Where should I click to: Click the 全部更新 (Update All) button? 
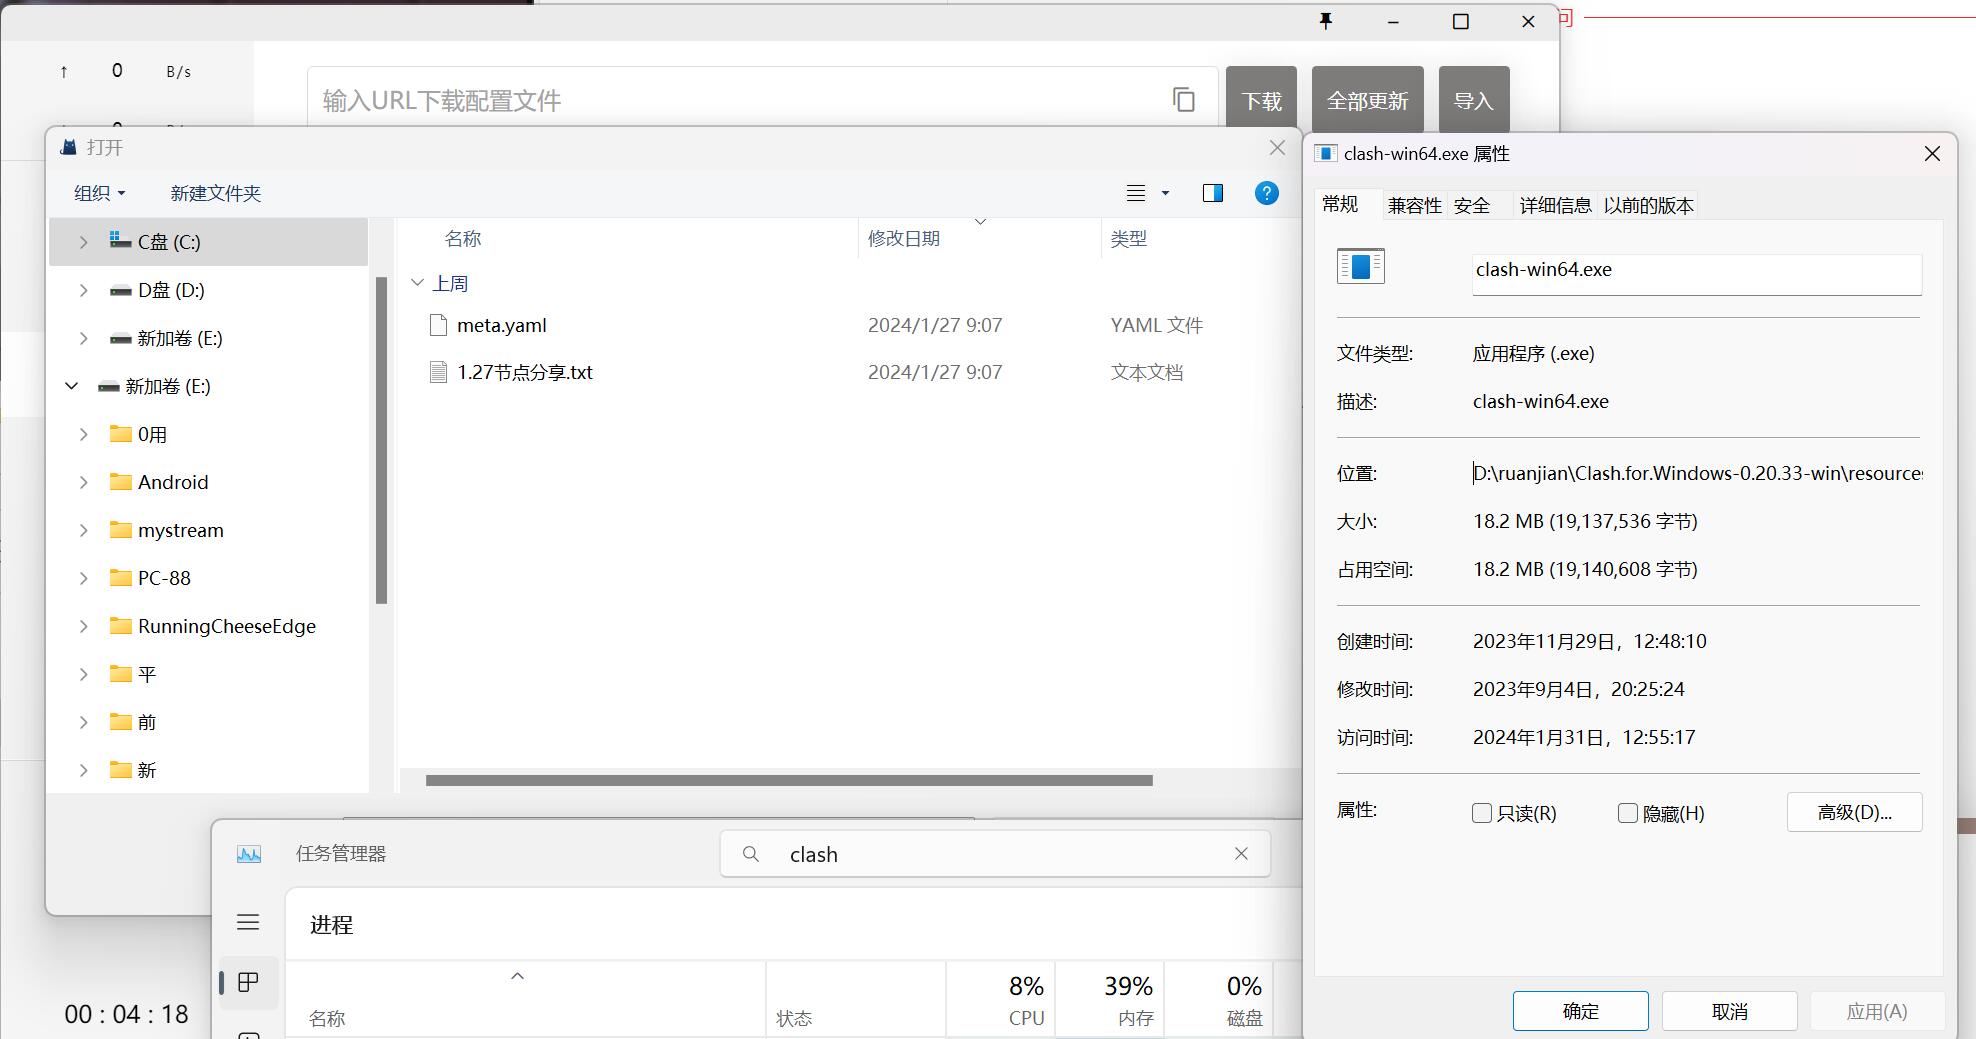pos(1367,100)
